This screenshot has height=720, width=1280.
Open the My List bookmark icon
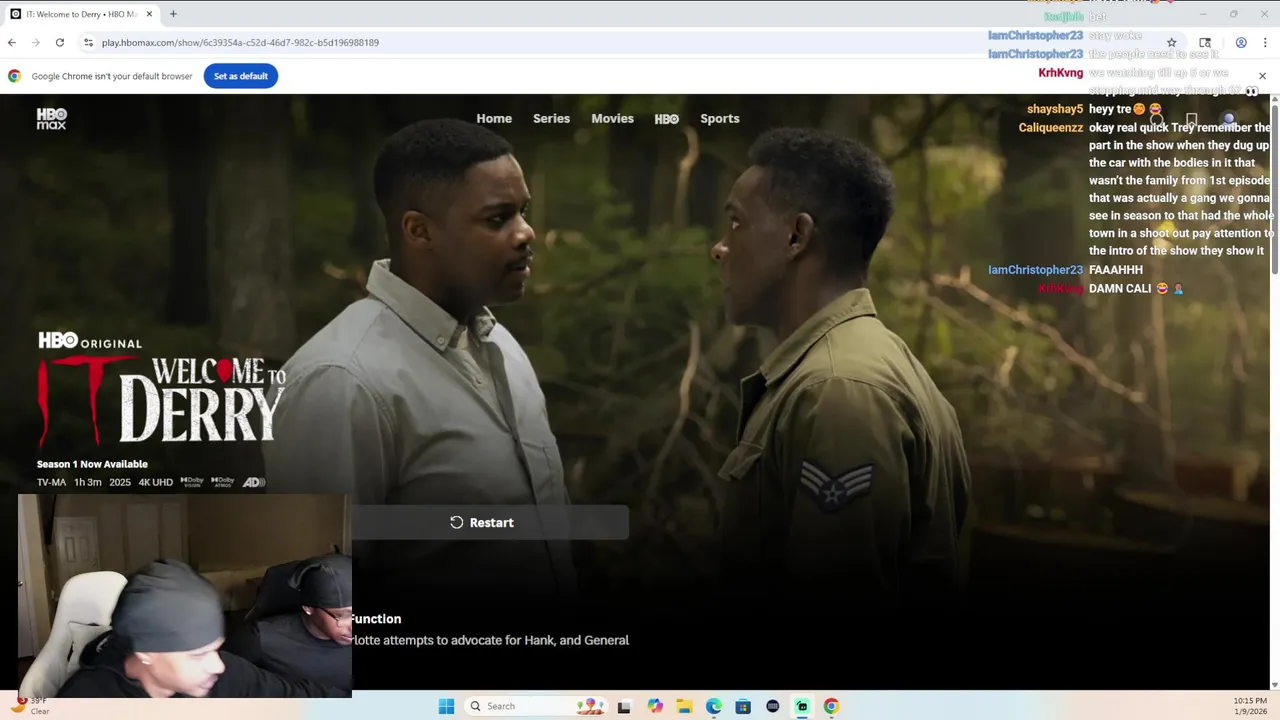(x=1191, y=119)
